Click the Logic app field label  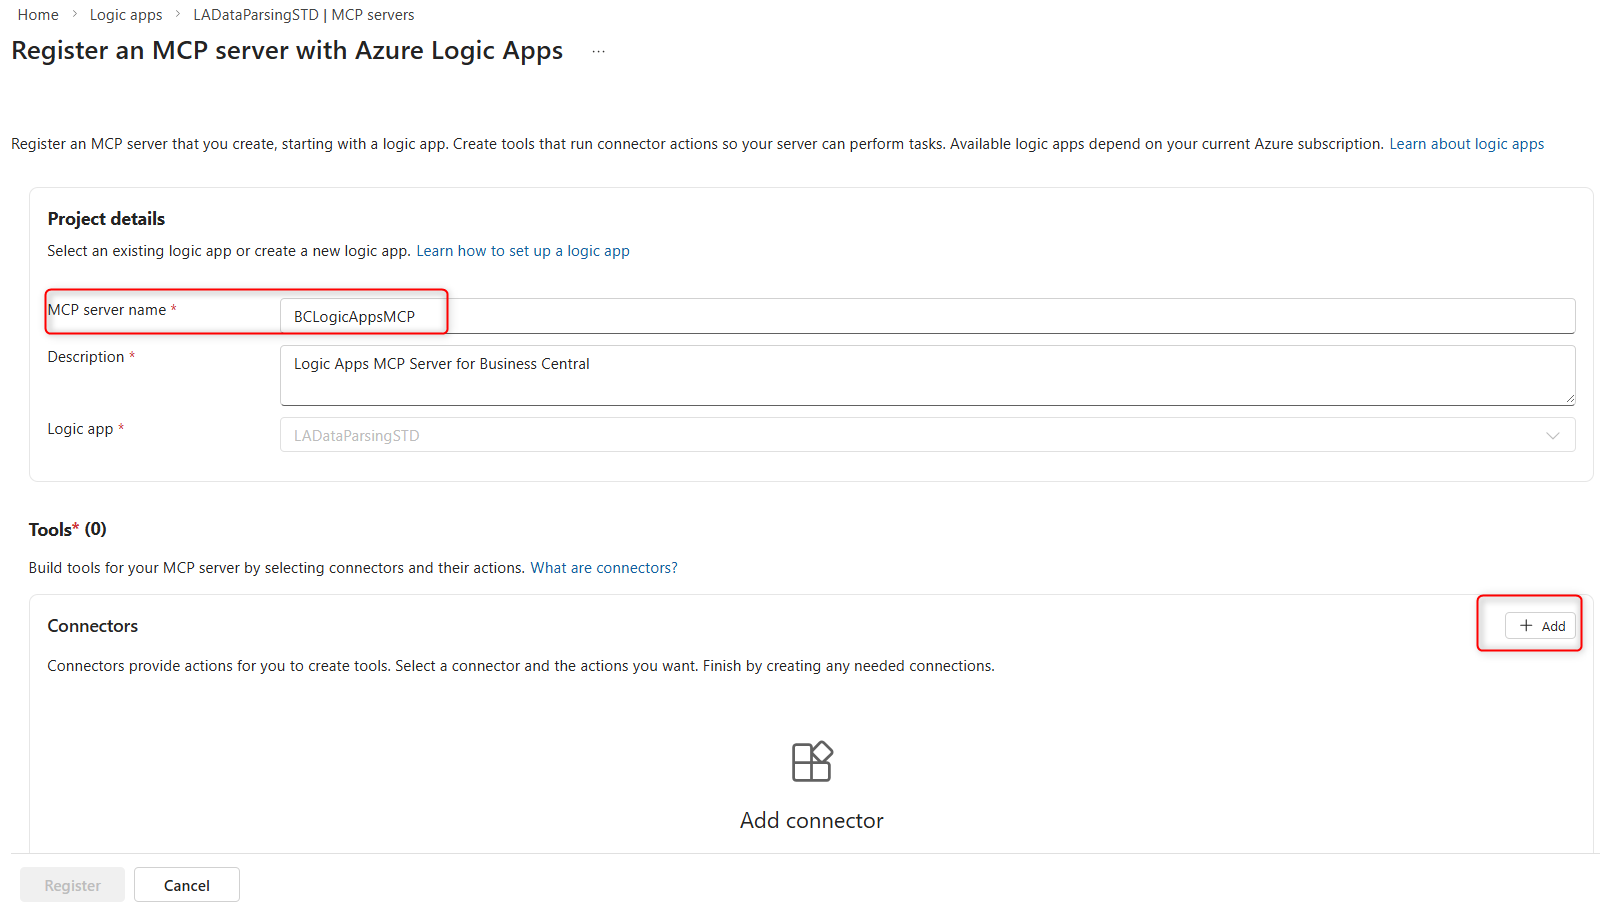(x=80, y=429)
